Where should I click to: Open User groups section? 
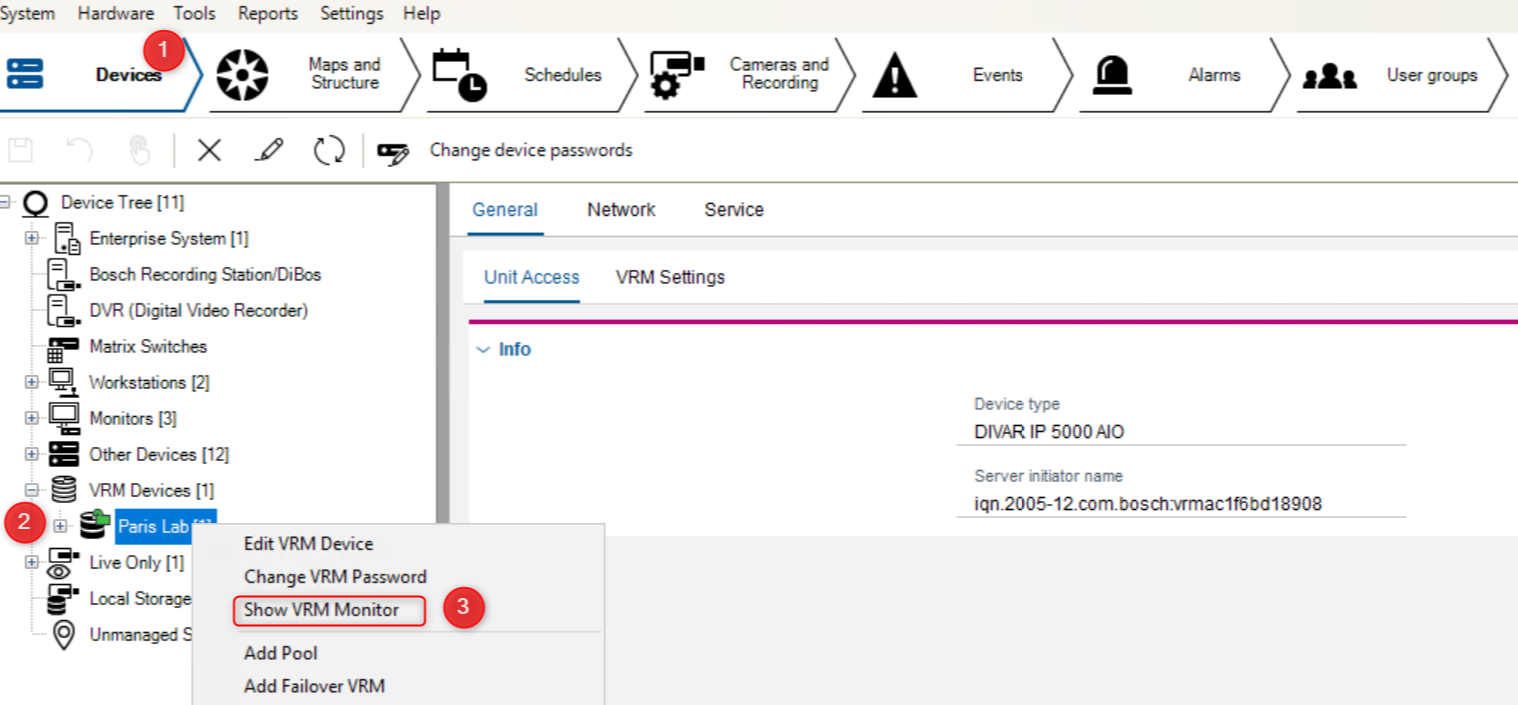(1330, 76)
